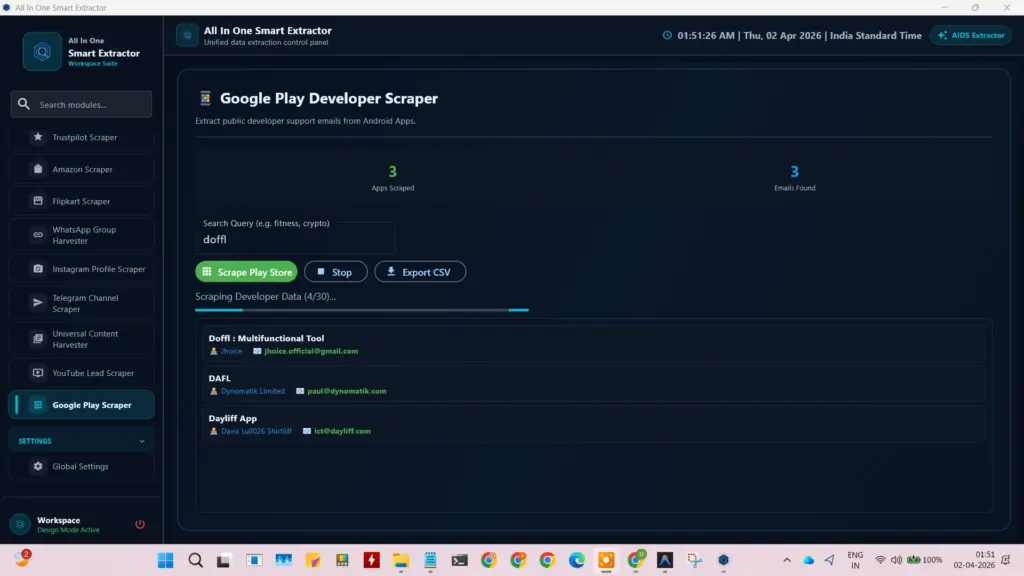The height and width of the screenshot is (576, 1024).
Task: Select Instagram Profile Scraper module
Action: (82, 269)
